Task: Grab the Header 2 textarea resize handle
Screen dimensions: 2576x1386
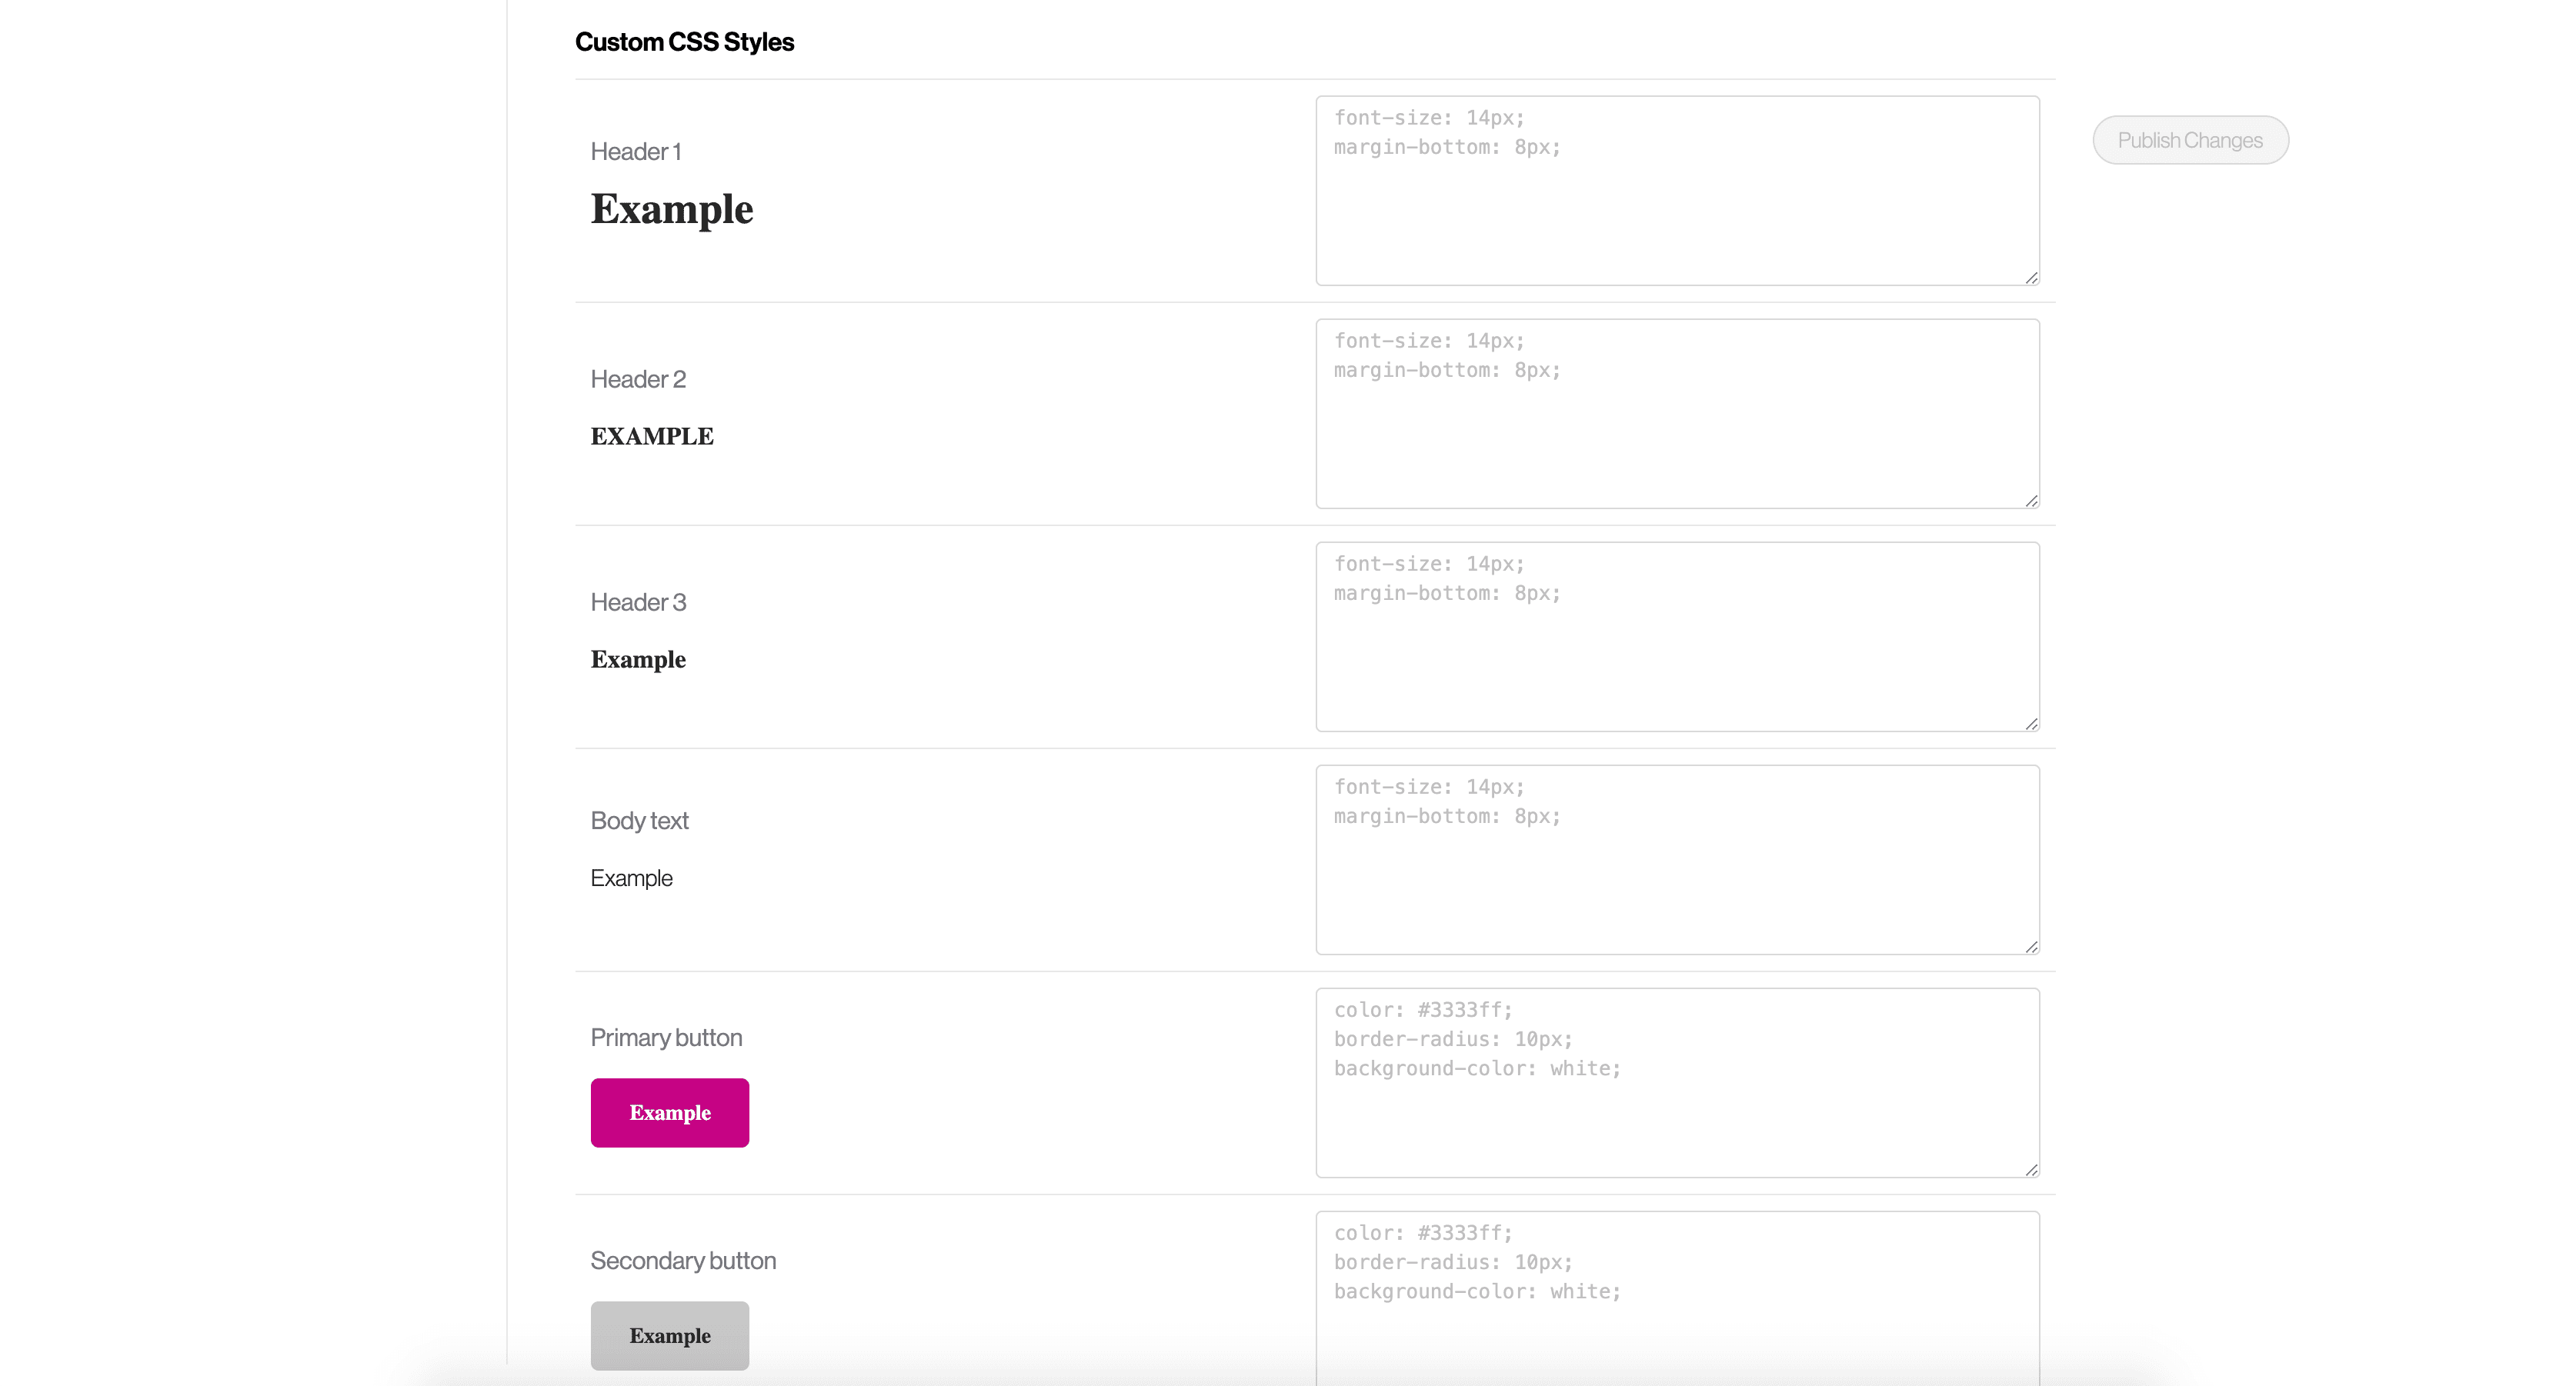Action: (x=2031, y=501)
